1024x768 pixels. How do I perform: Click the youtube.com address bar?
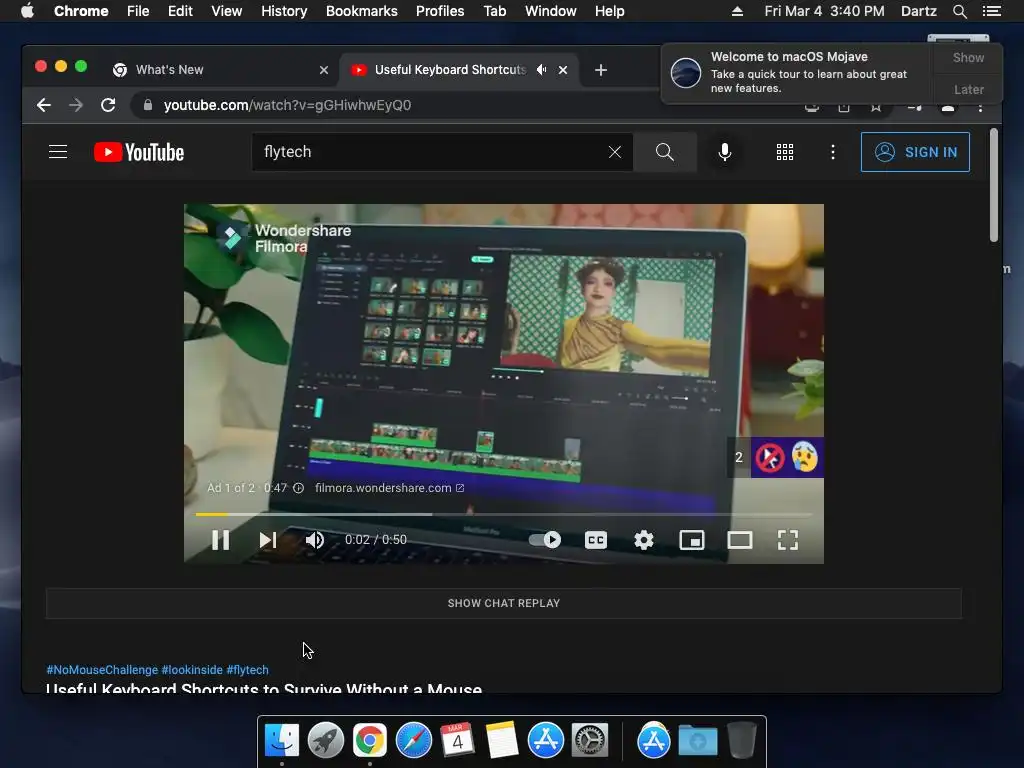(457, 105)
